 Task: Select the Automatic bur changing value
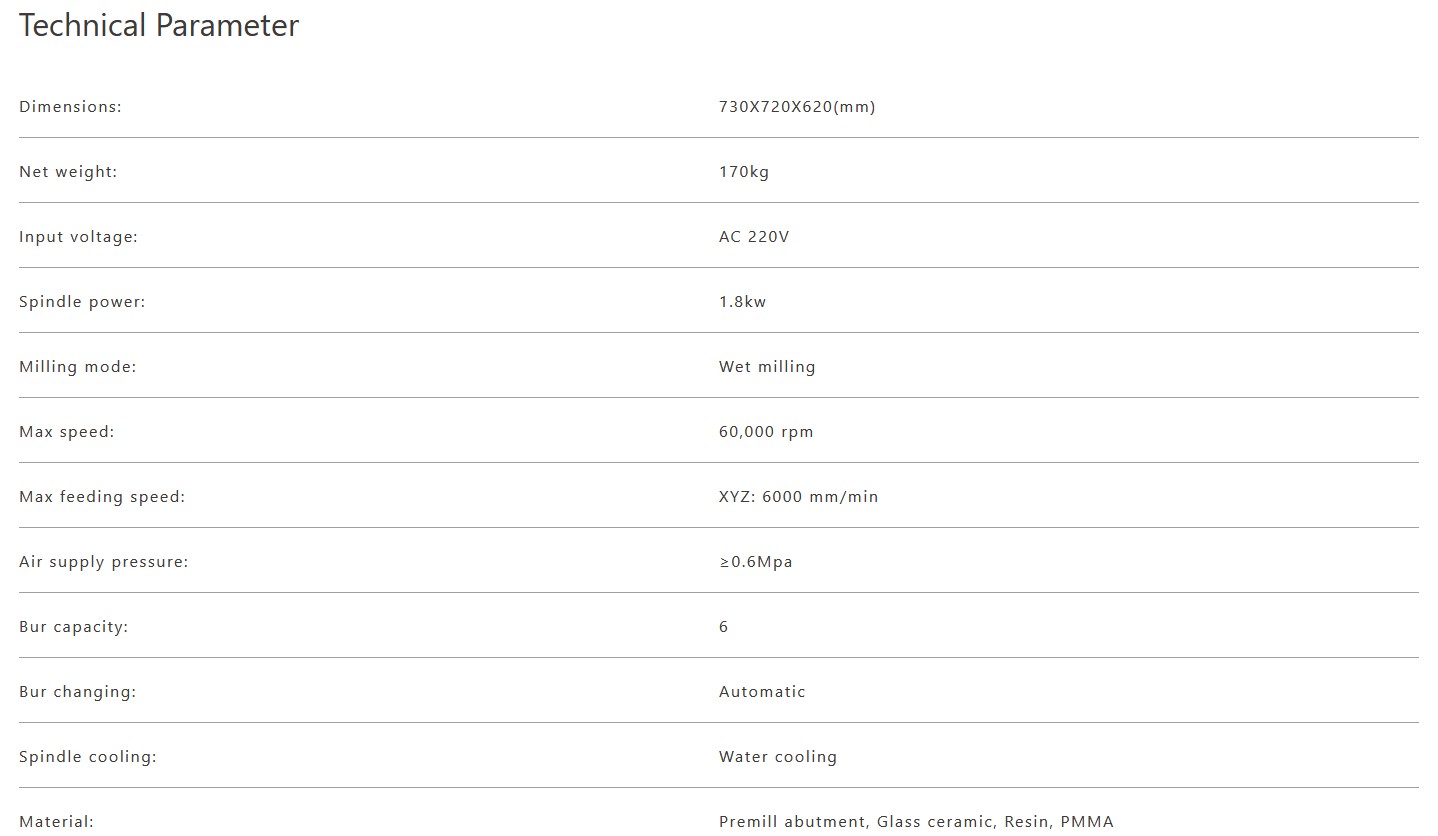(x=762, y=692)
